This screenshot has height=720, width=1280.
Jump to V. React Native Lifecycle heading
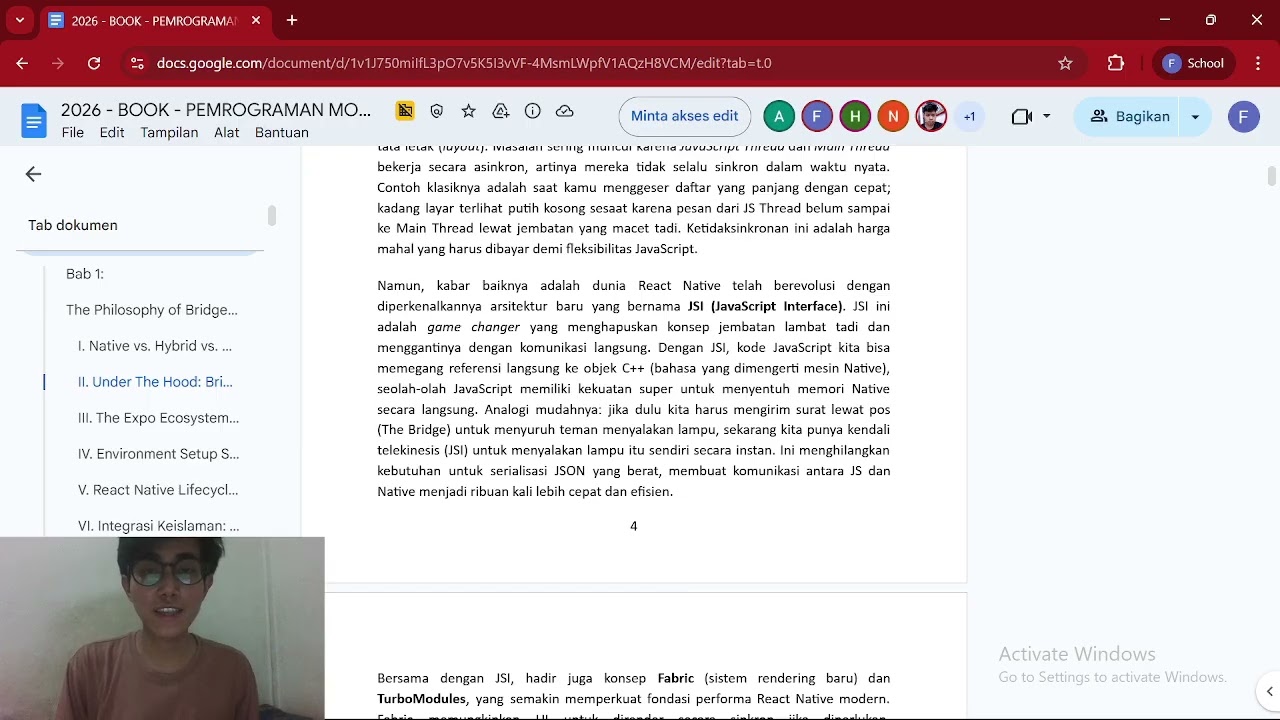(158, 490)
